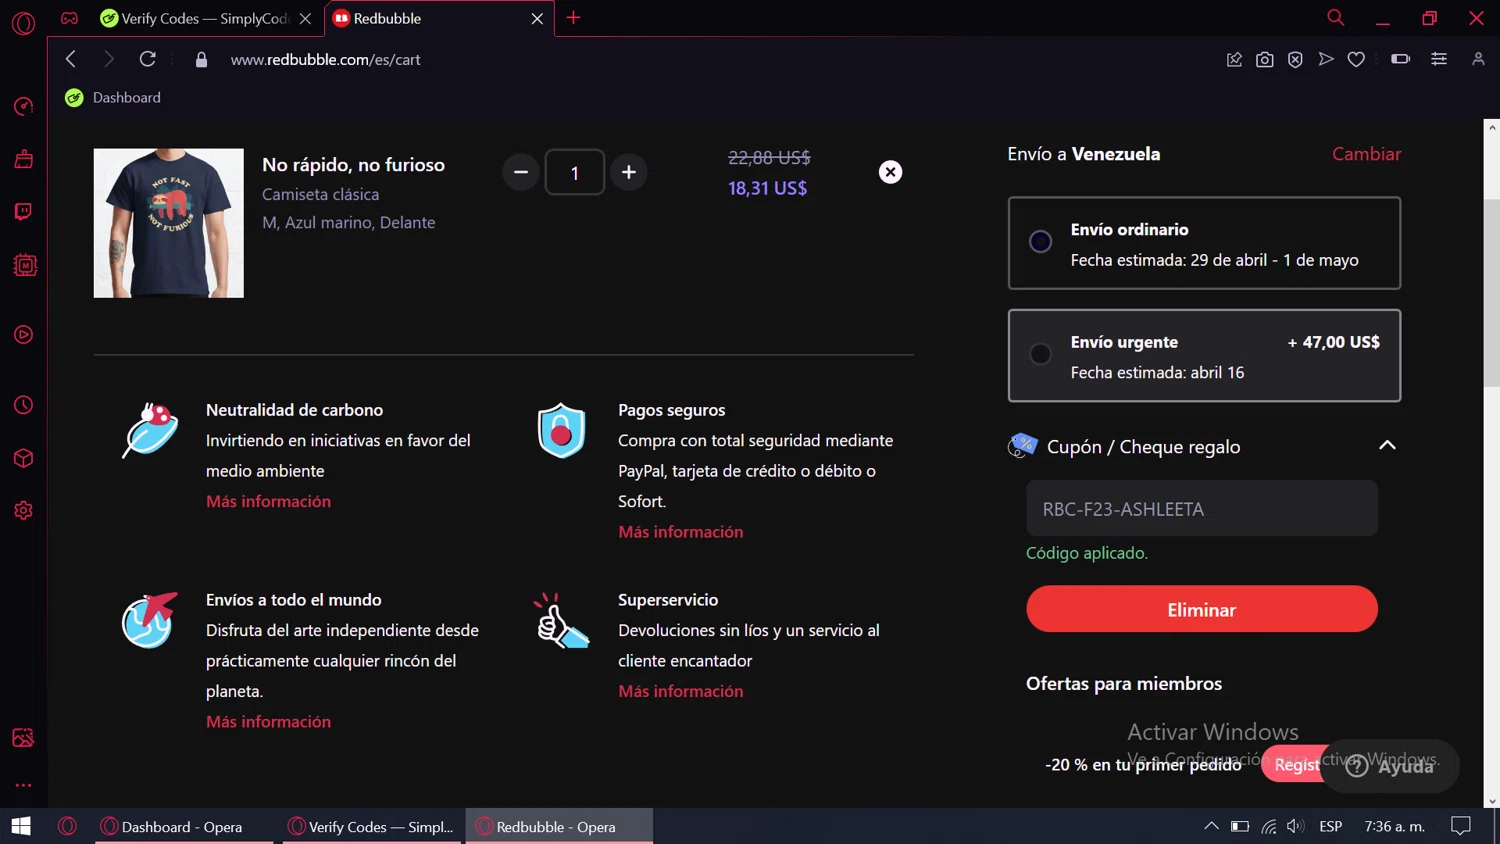Viewport: 1500px width, 844px height.
Task: Open History clock icon in sidebar
Action: 23,405
